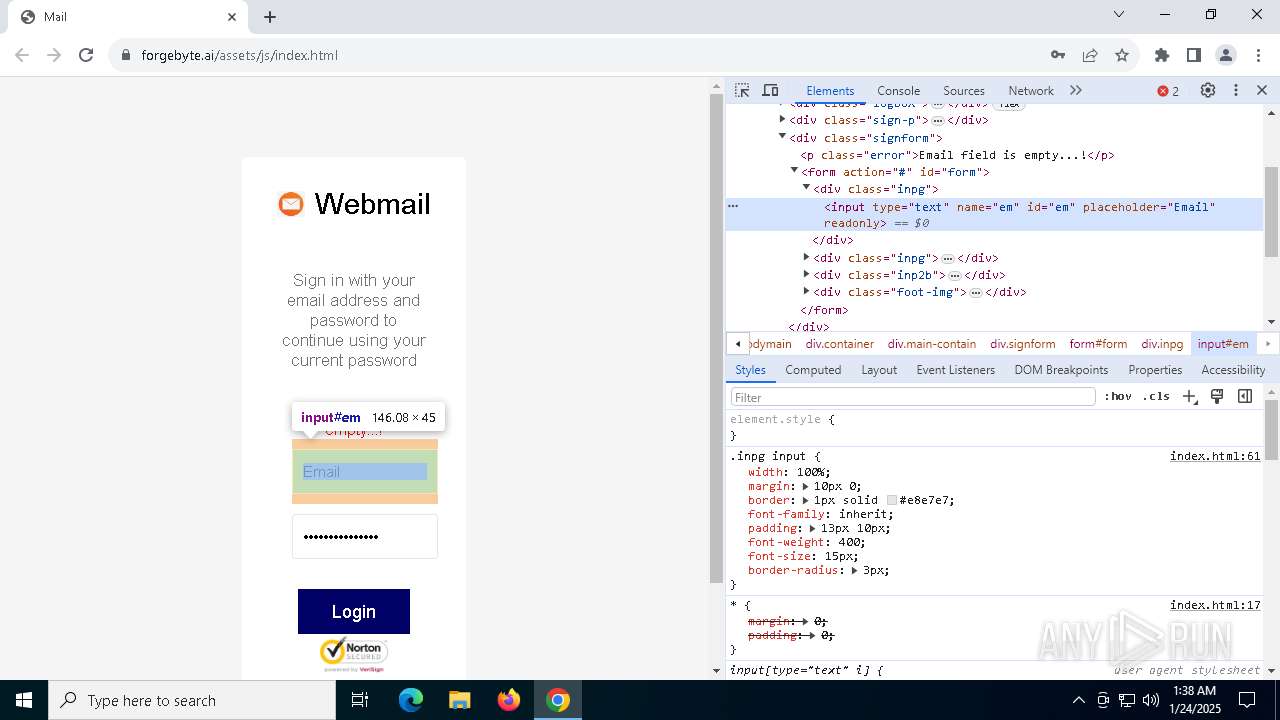Select div.signform in breadcrumb

pos(1022,344)
